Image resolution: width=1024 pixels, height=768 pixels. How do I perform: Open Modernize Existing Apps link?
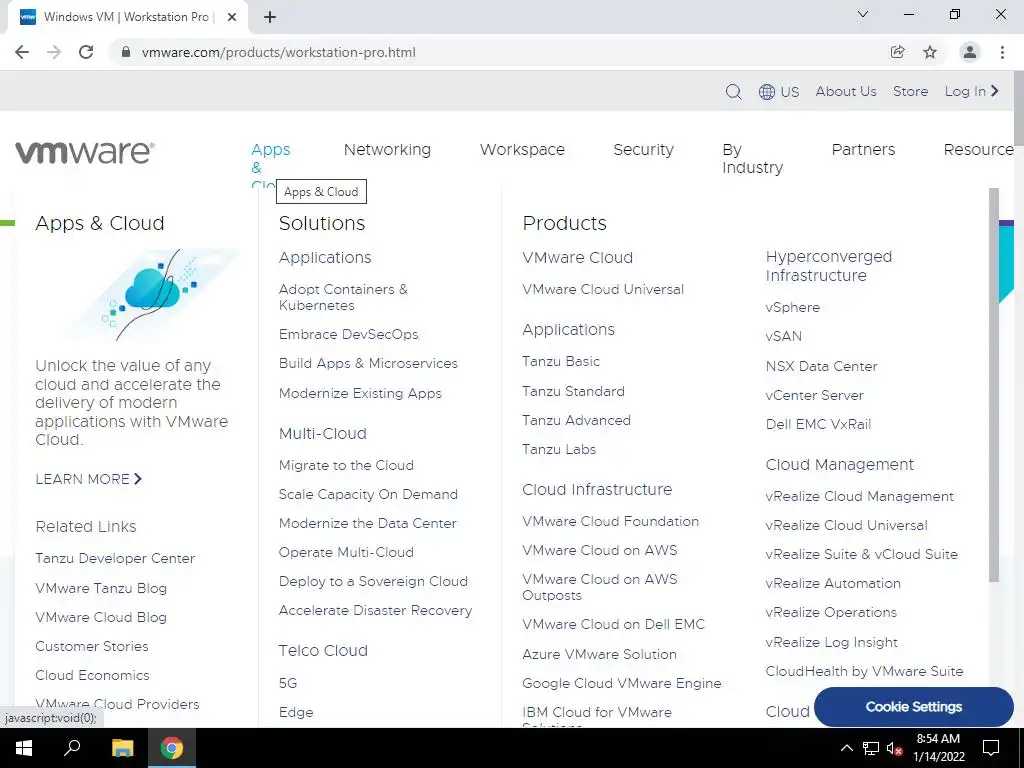coord(360,393)
